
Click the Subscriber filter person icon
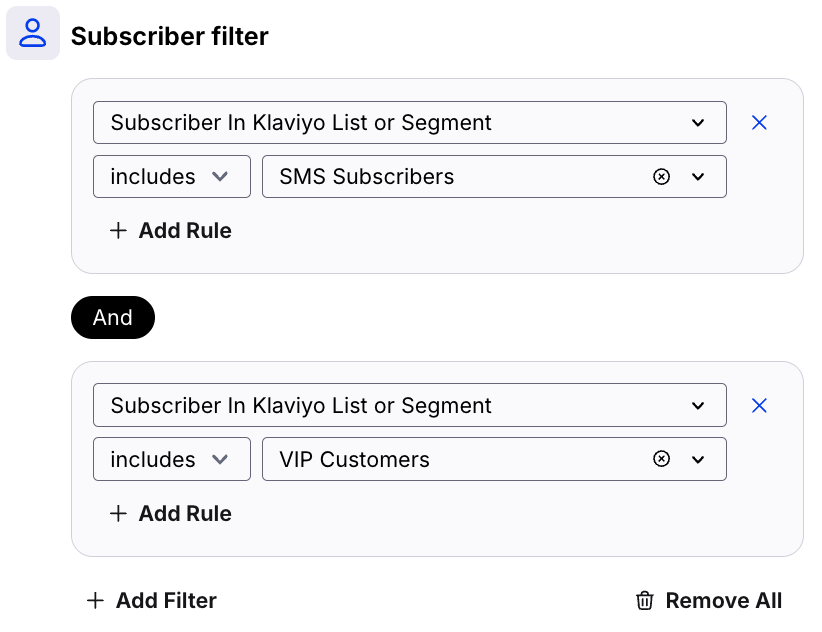pos(33,33)
